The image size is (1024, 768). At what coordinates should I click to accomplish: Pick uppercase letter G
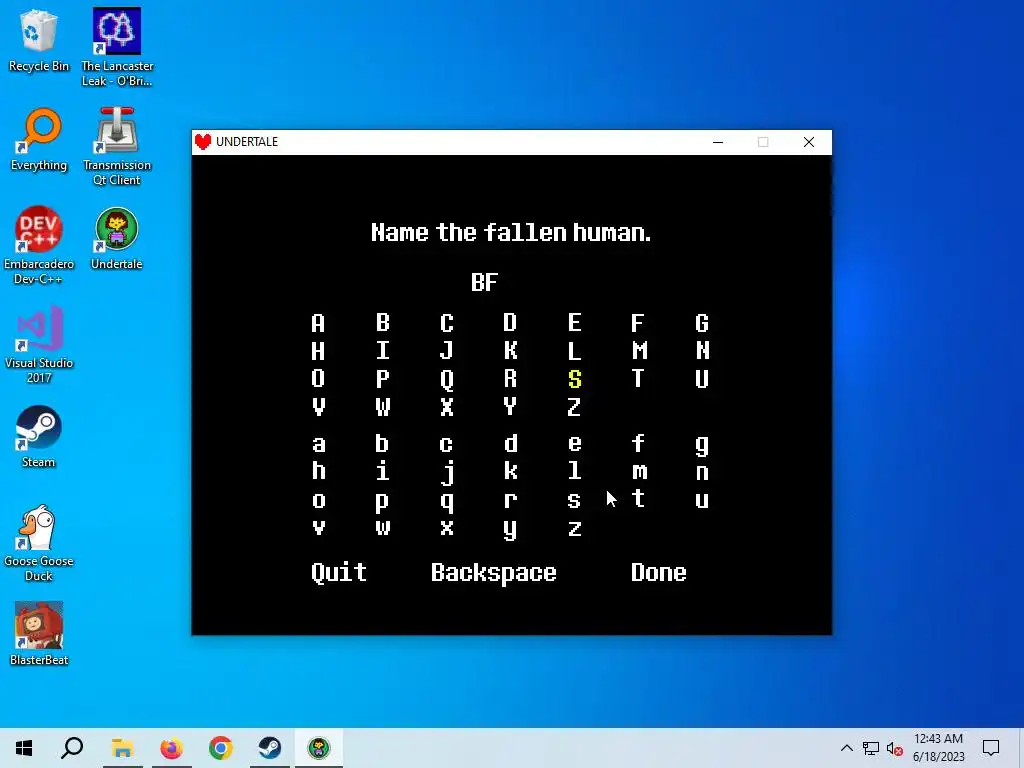(x=702, y=323)
